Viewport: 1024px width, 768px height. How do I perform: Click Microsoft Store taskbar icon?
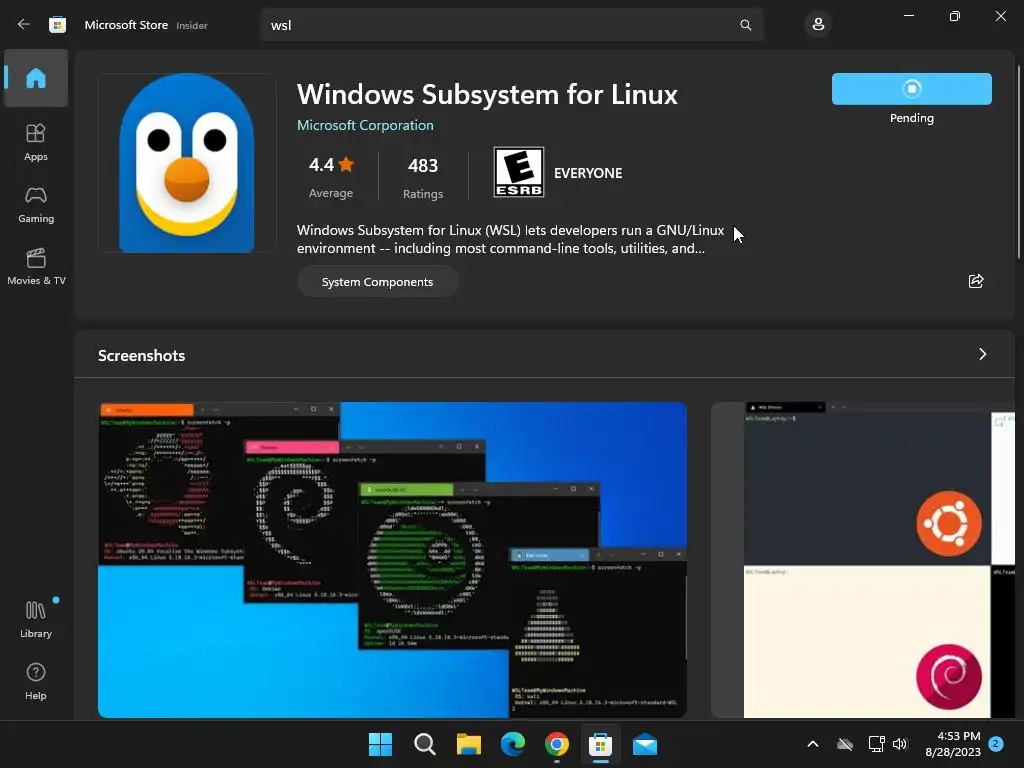(x=600, y=744)
